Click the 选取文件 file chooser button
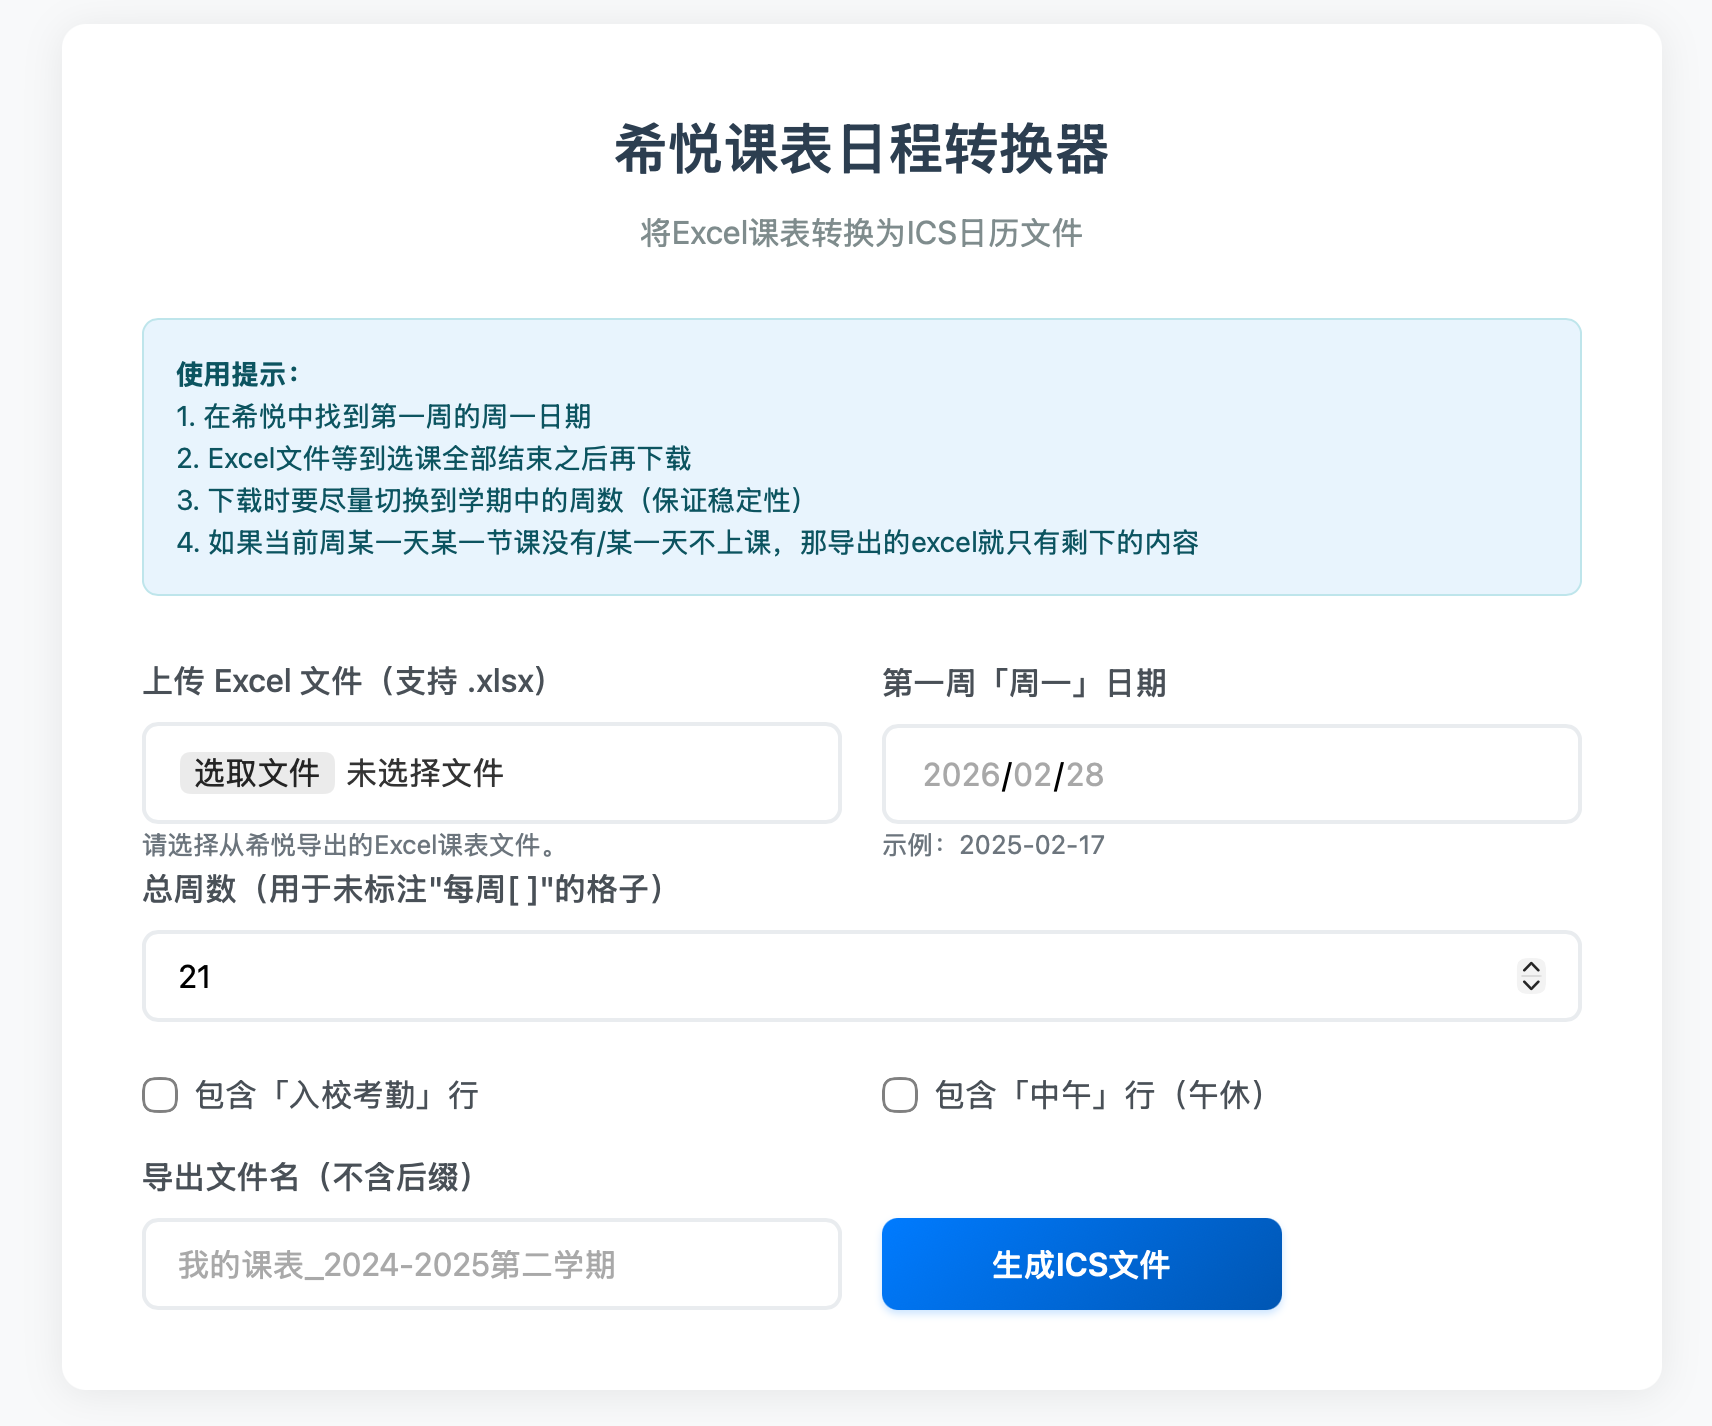Image resolution: width=1712 pixels, height=1426 pixels. (257, 773)
